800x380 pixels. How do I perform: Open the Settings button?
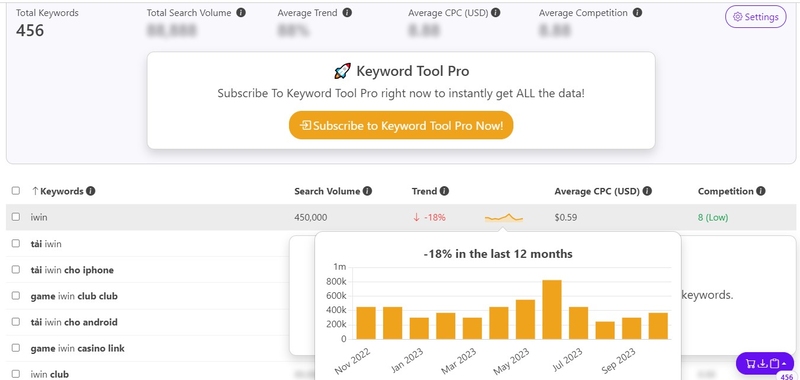[x=756, y=17]
